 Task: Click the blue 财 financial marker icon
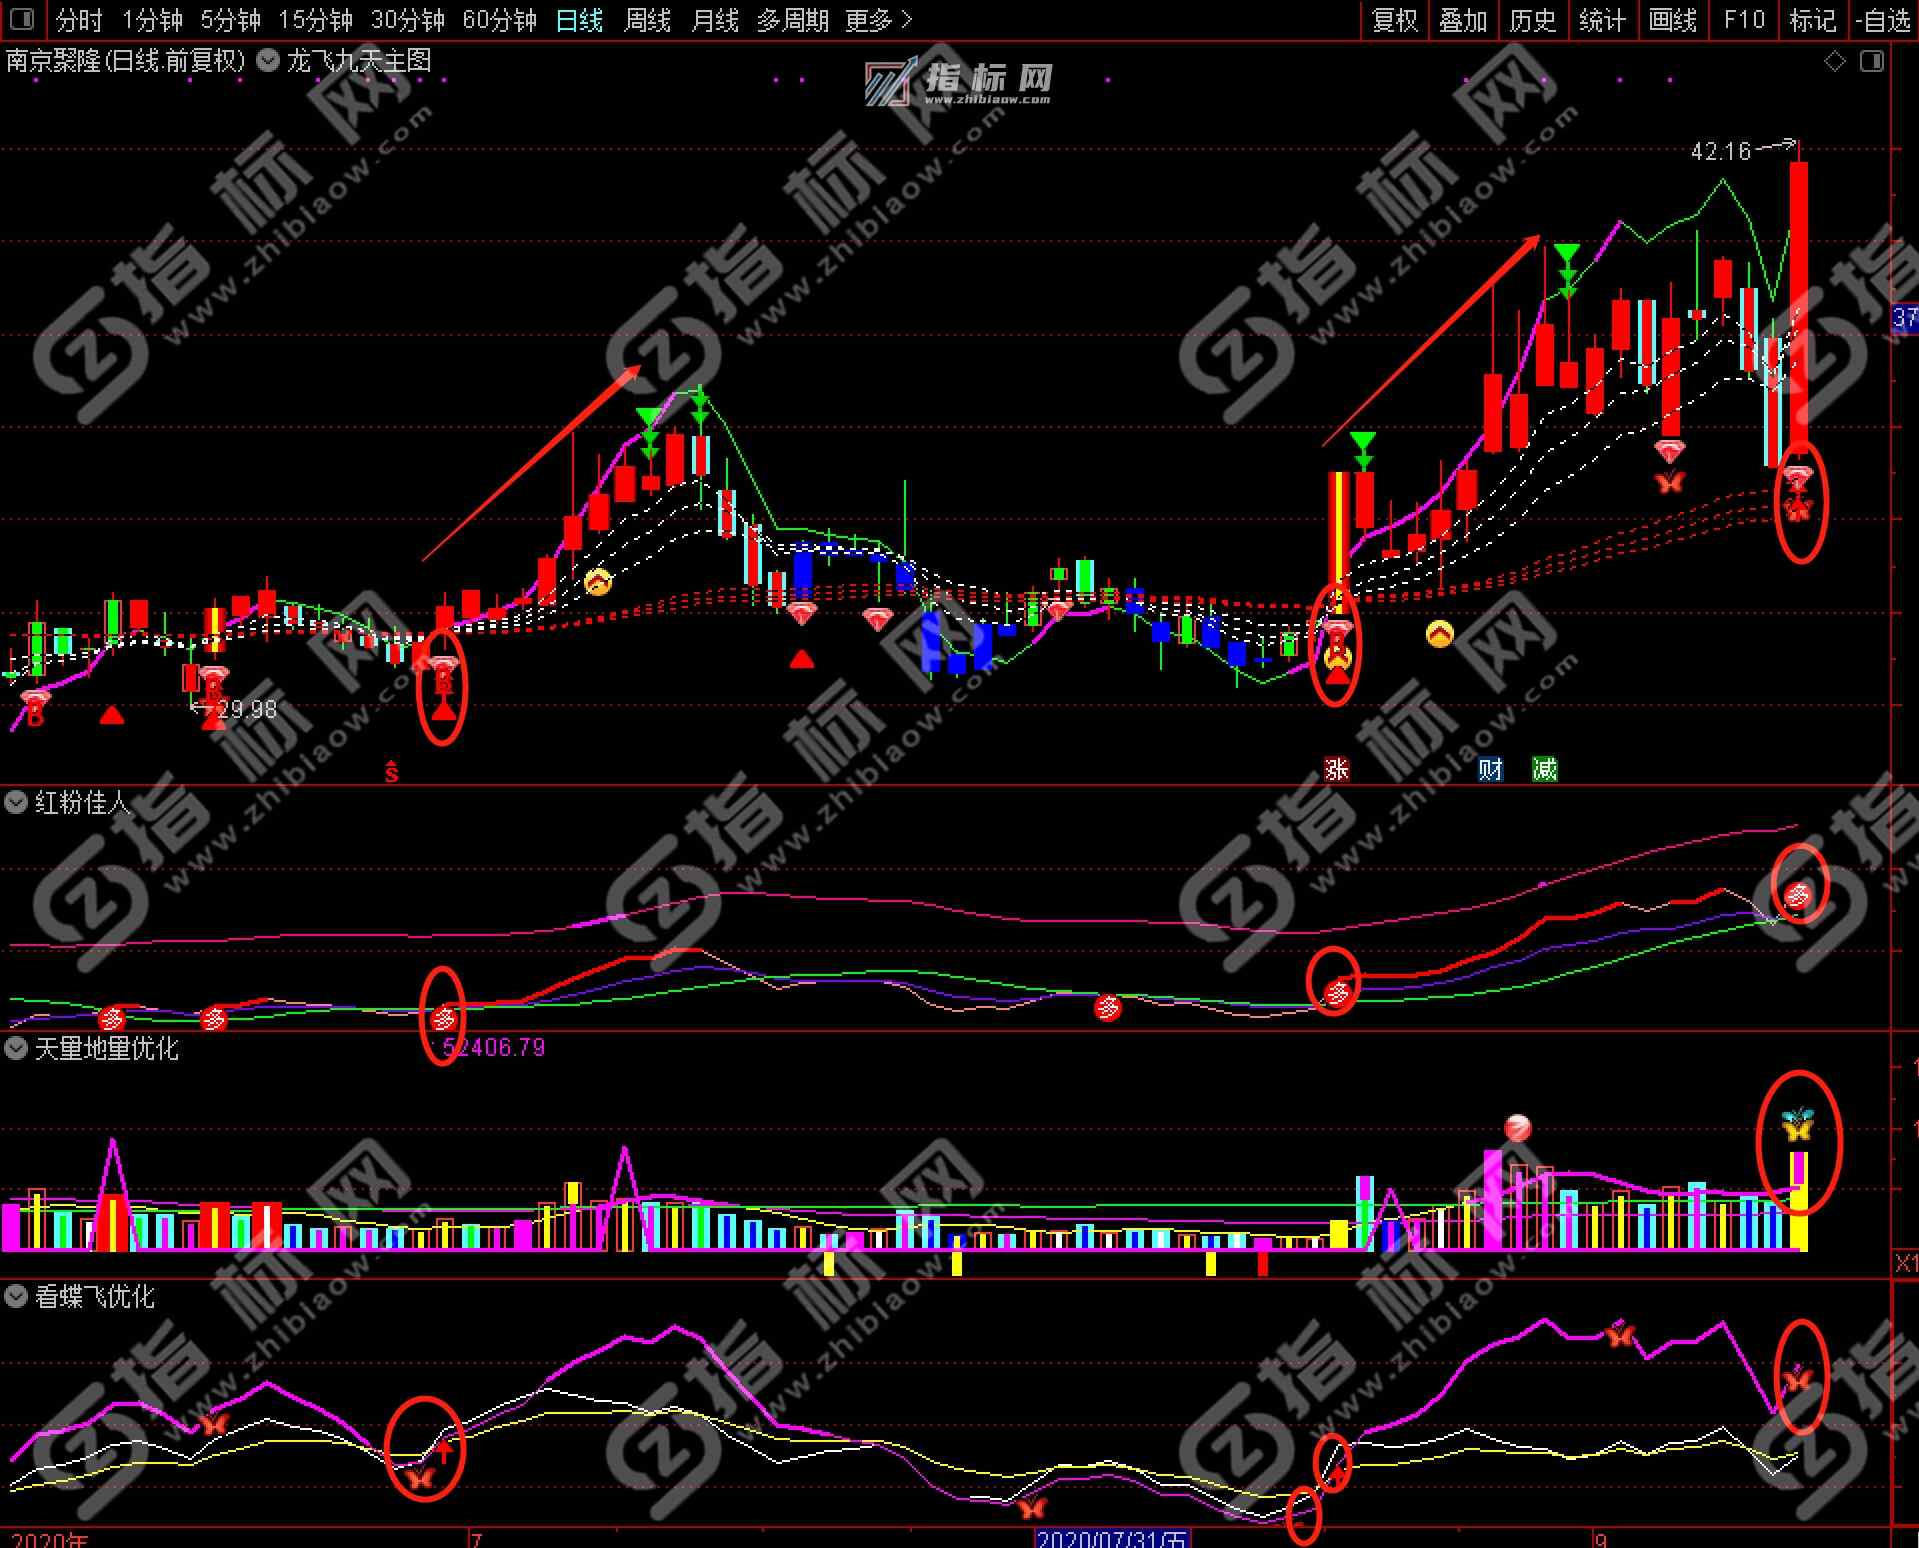coord(1490,768)
